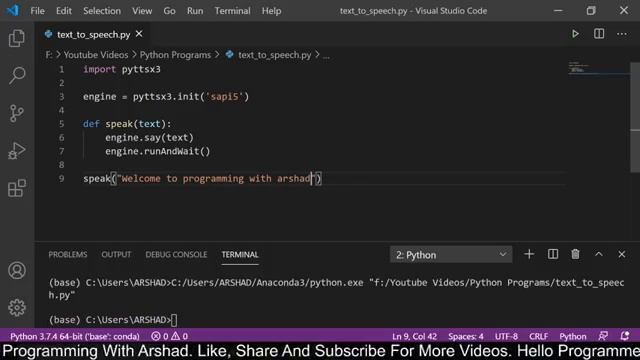Open the Go menu
The image size is (640, 360).
pos(169,11)
